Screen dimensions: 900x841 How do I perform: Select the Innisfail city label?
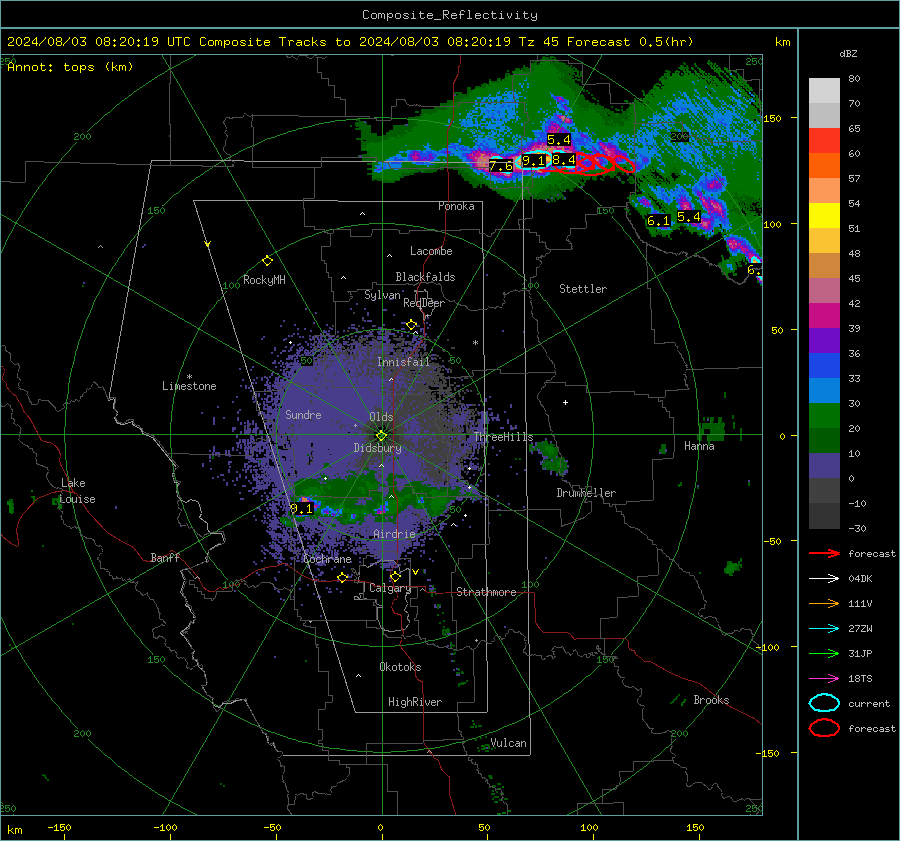click(x=403, y=362)
